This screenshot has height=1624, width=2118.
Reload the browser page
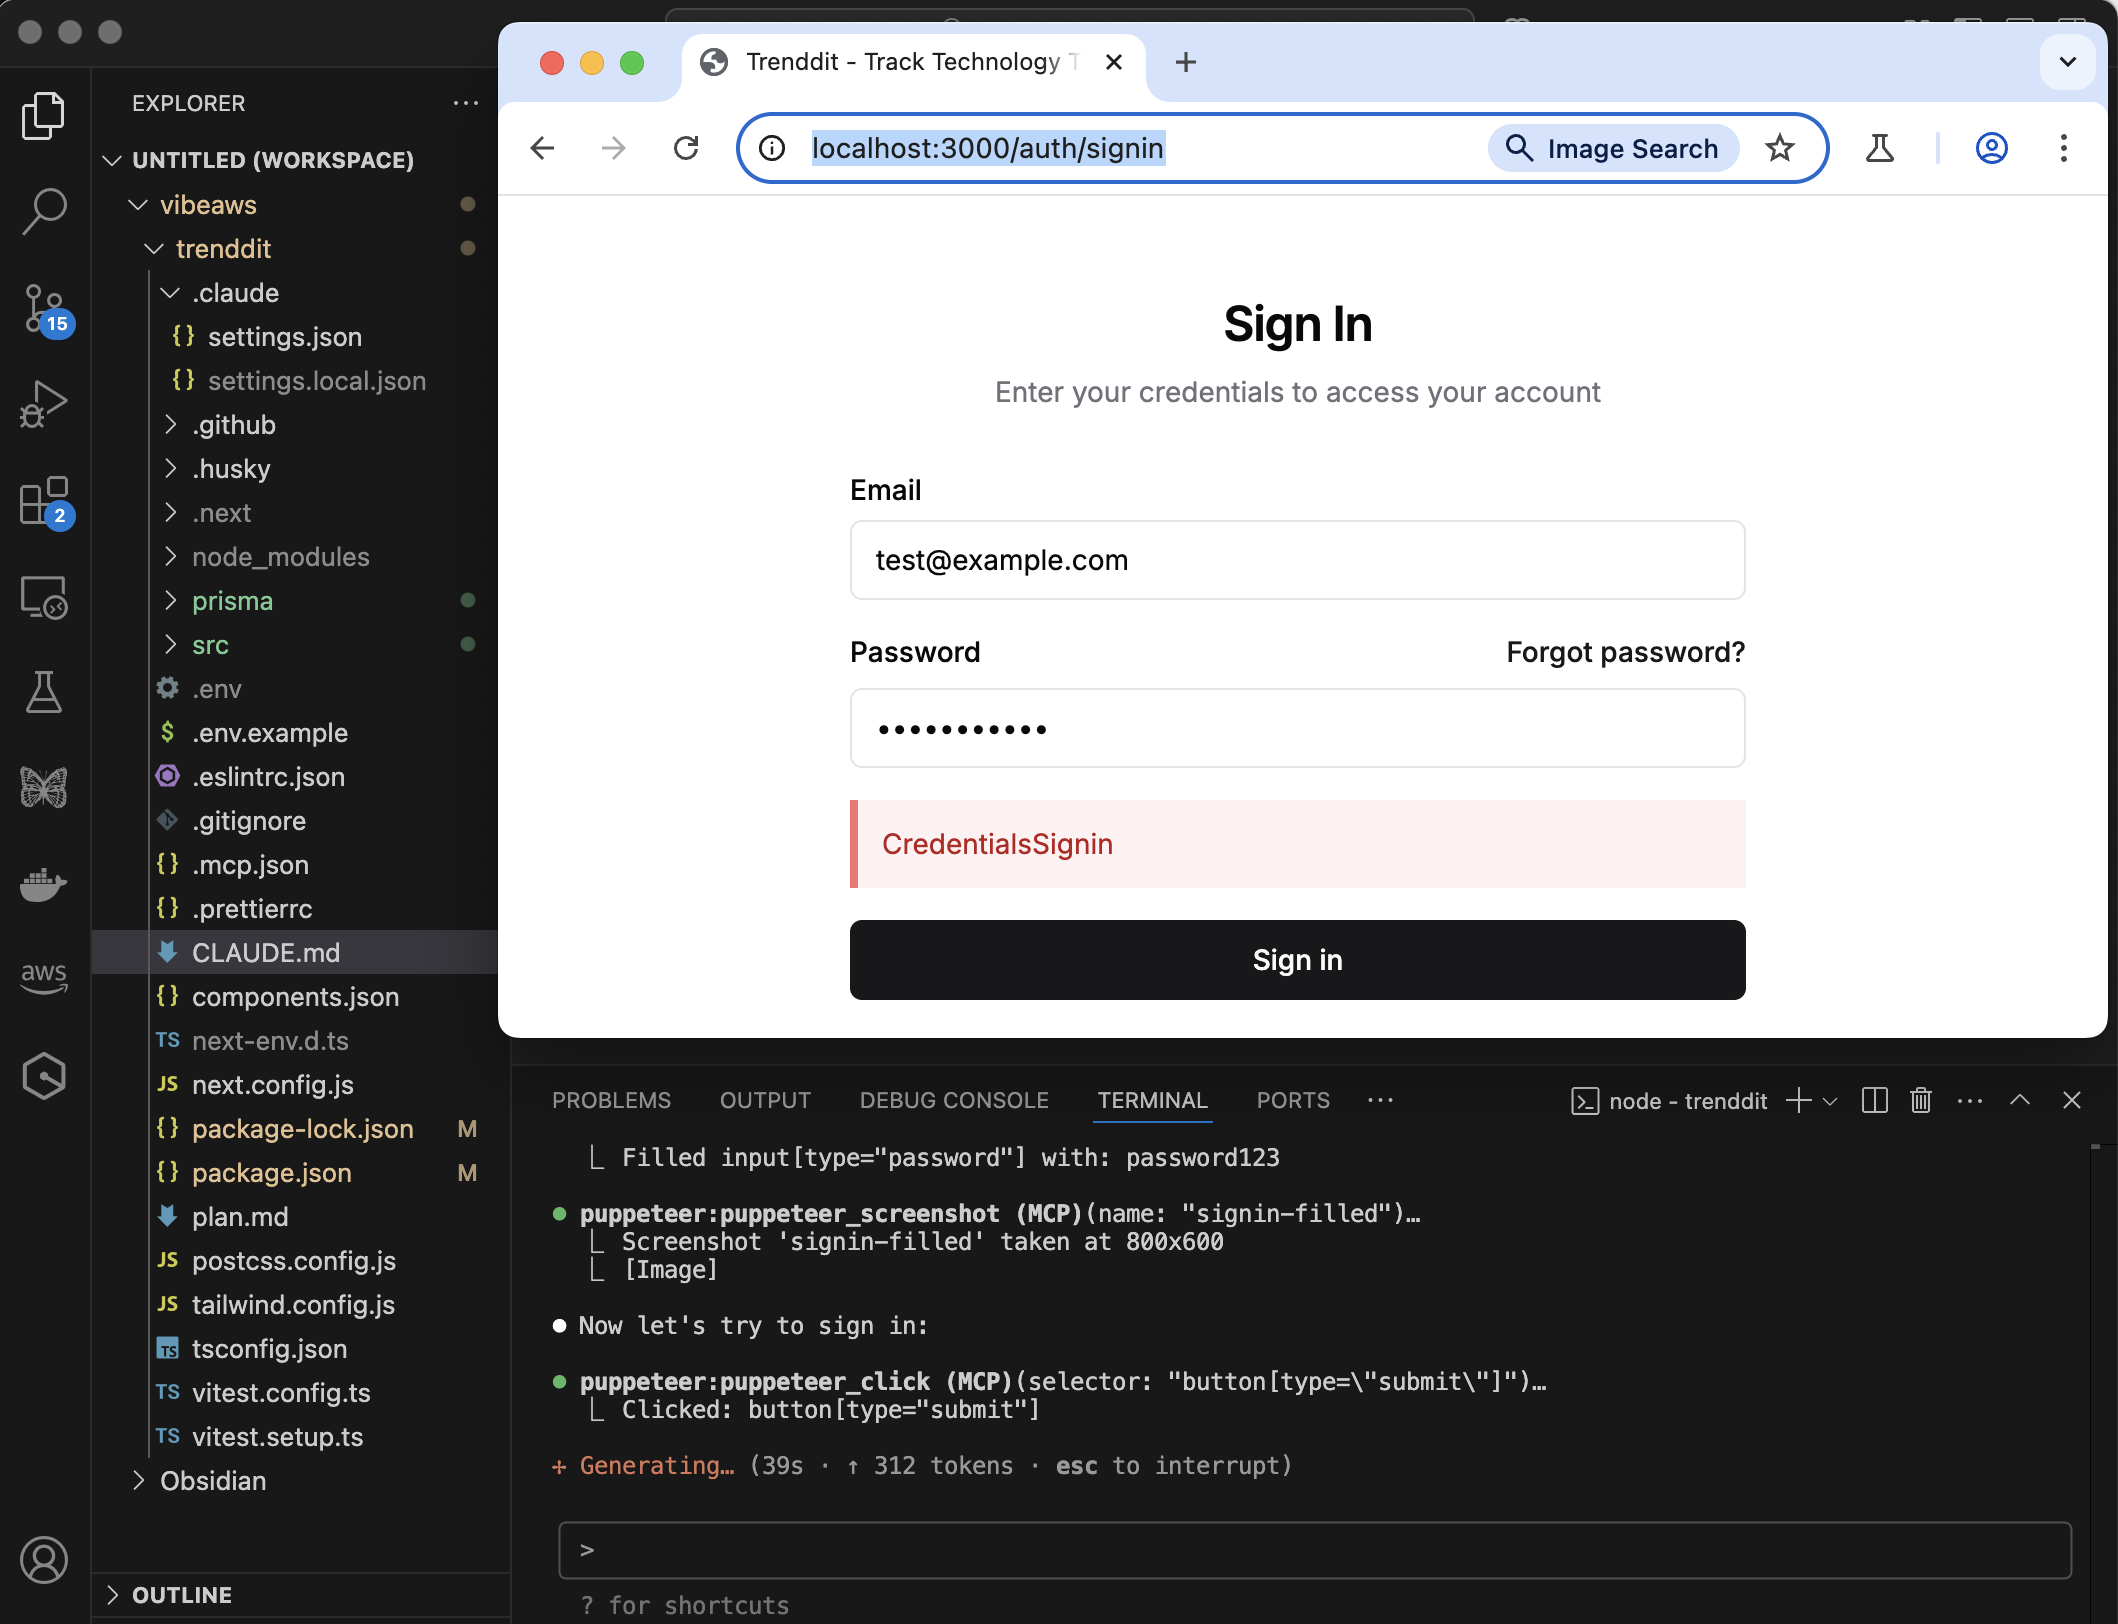pyautogui.click(x=686, y=149)
